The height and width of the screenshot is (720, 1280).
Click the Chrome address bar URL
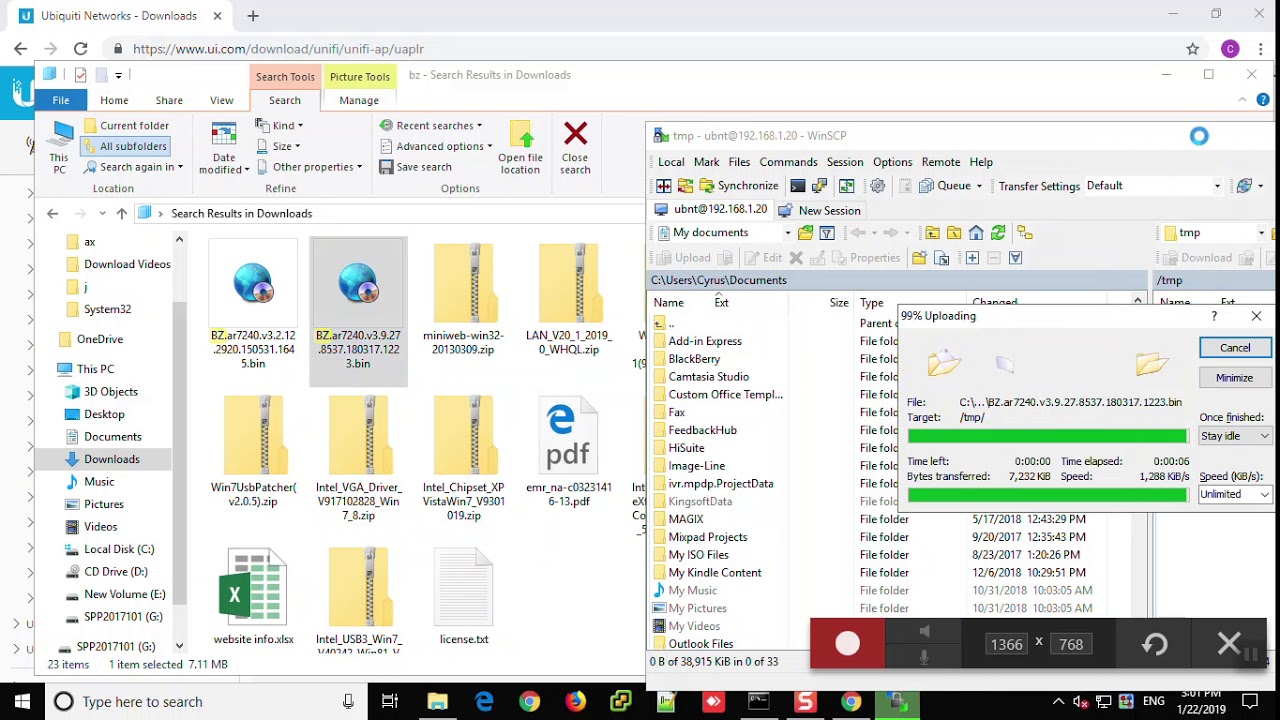(x=278, y=49)
